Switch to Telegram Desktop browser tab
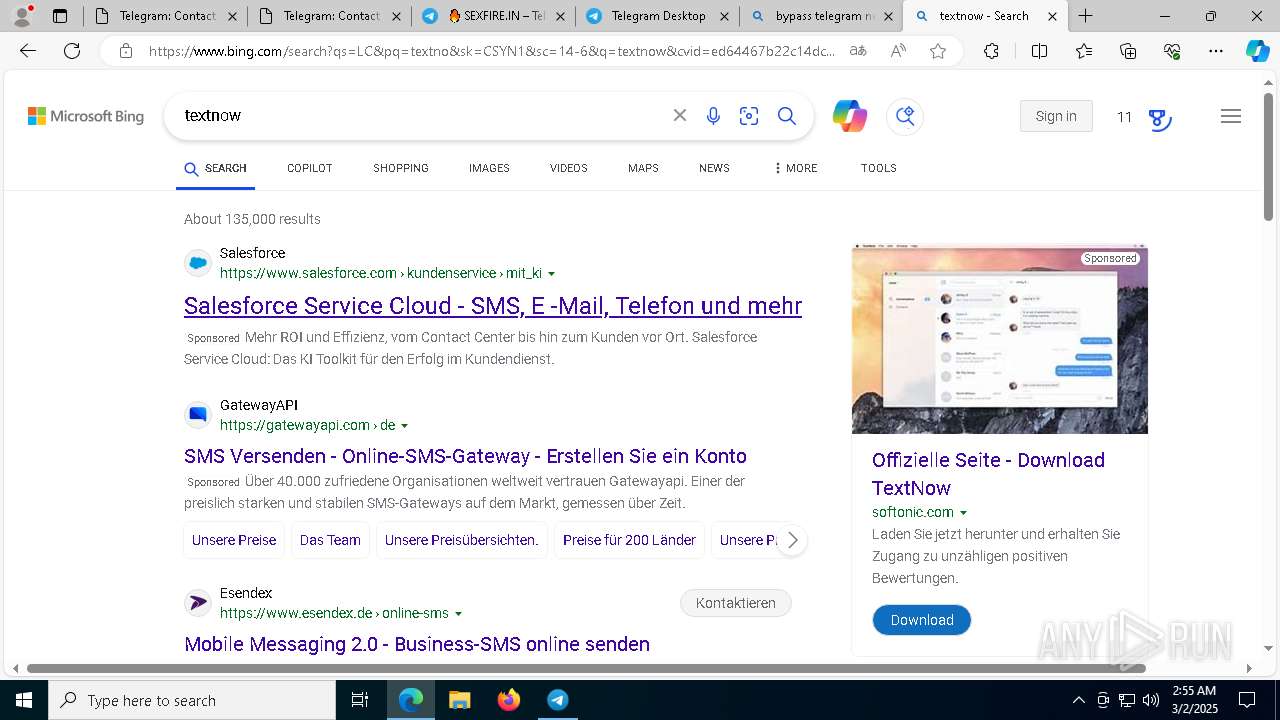1280x720 pixels. click(658, 16)
